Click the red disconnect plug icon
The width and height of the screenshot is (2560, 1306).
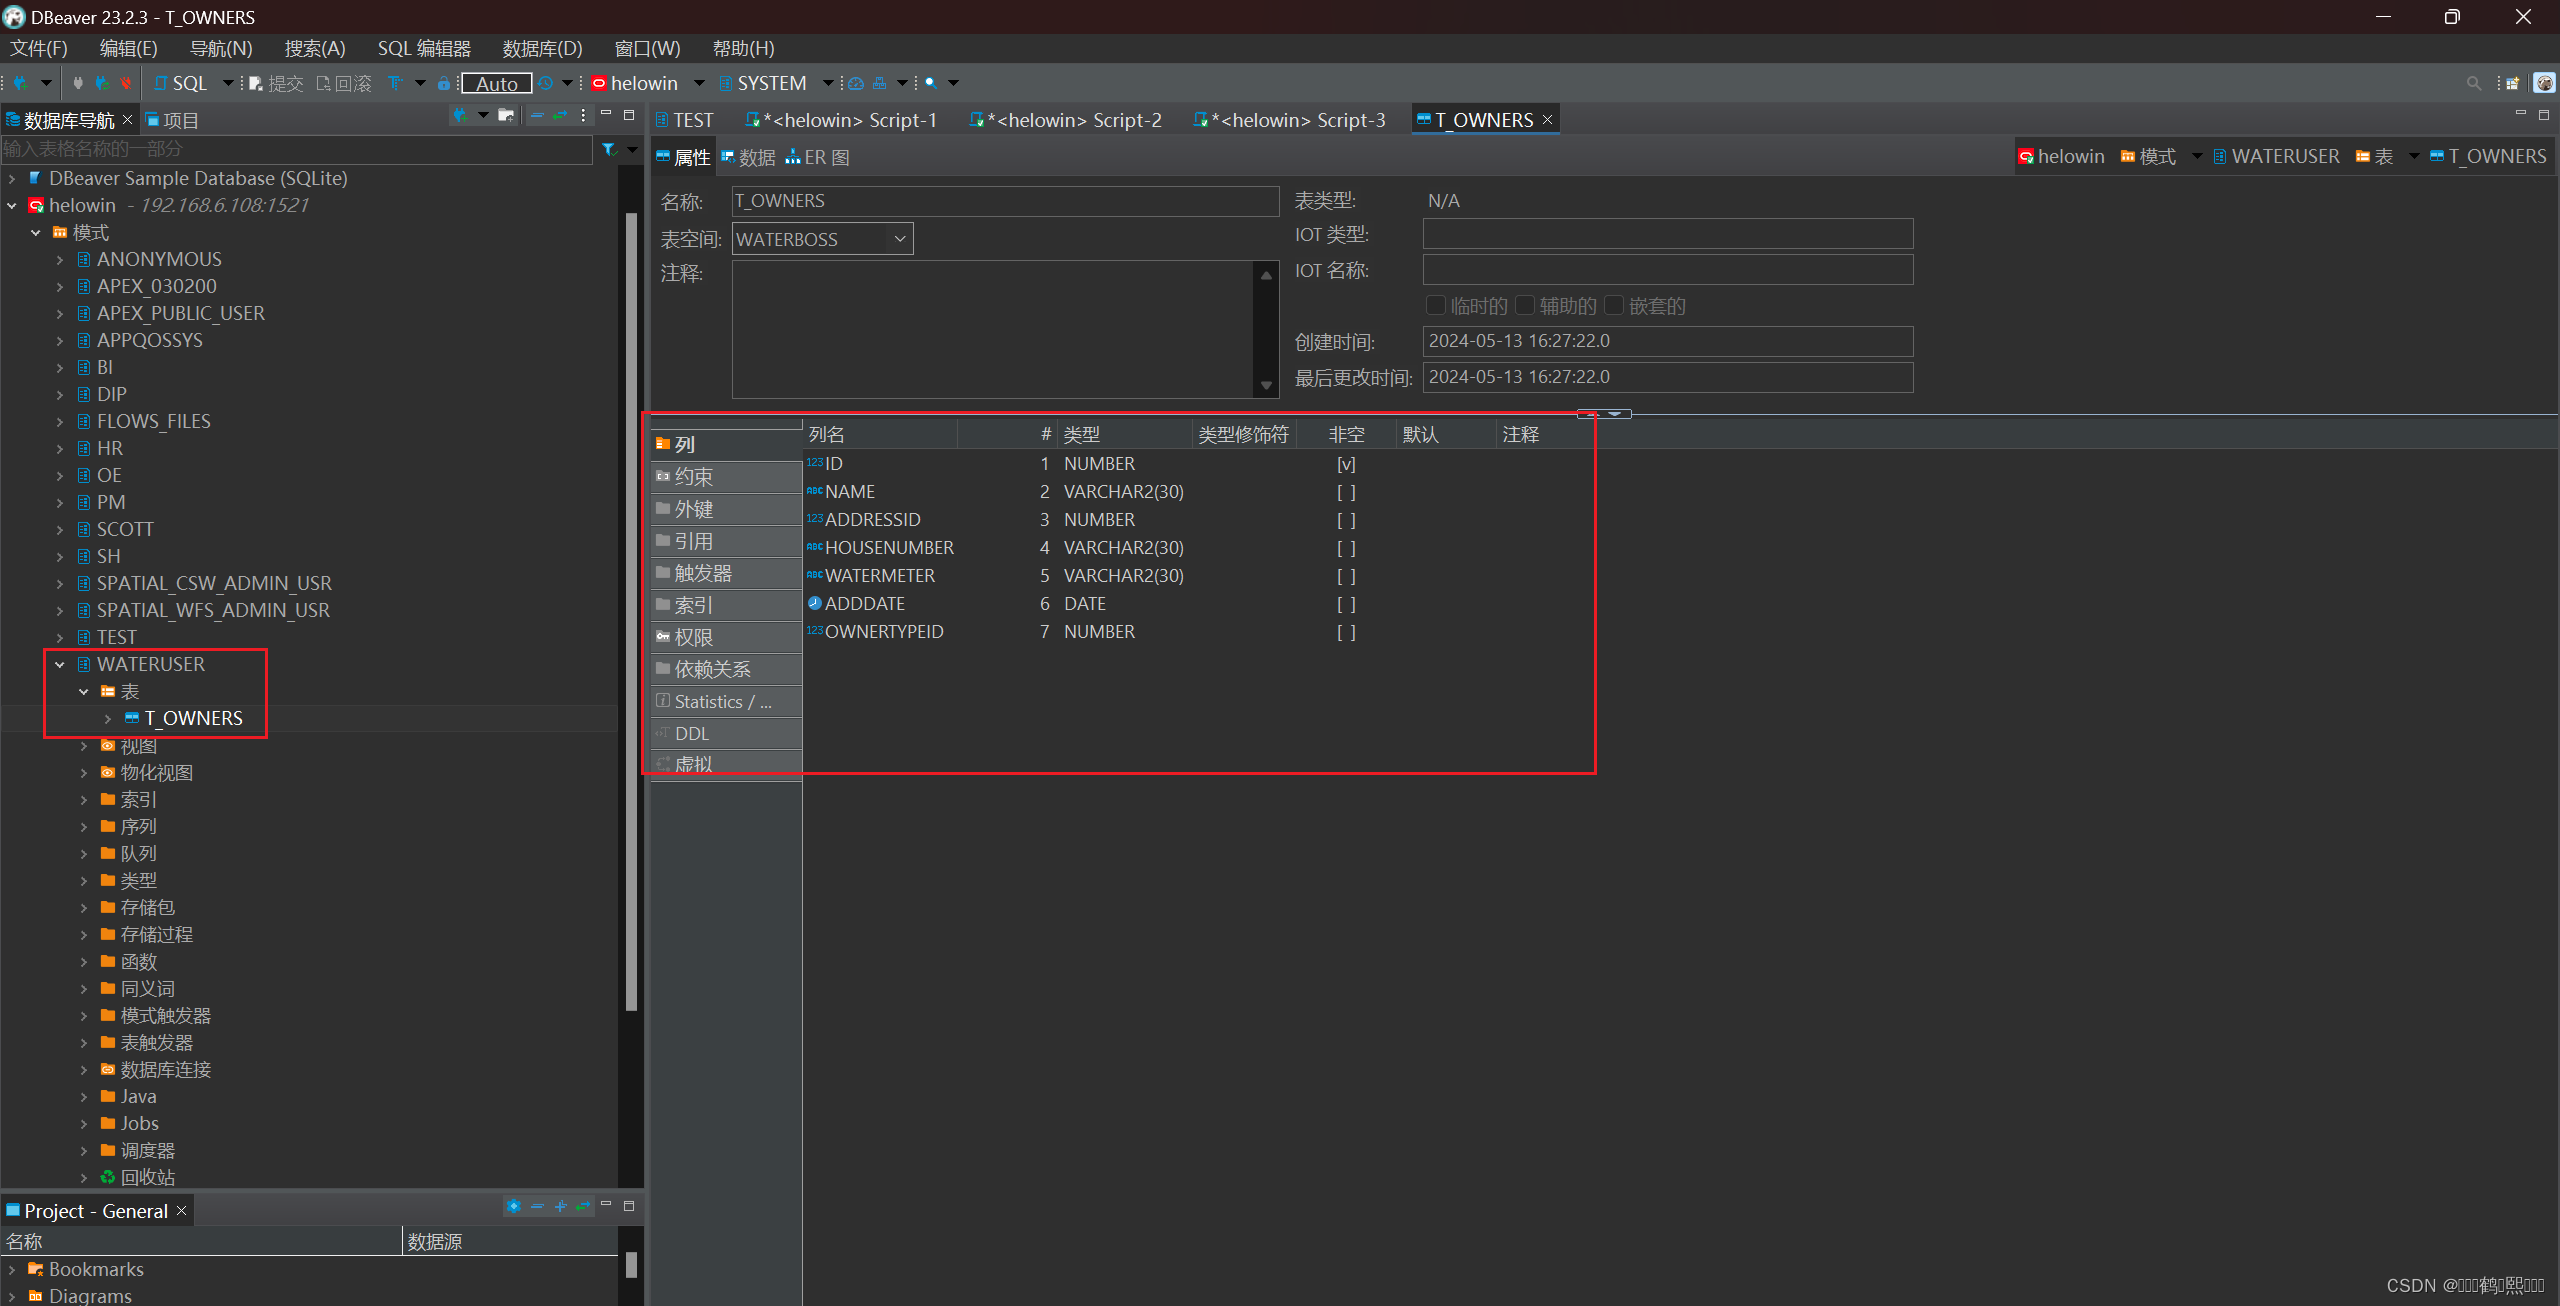point(125,83)
